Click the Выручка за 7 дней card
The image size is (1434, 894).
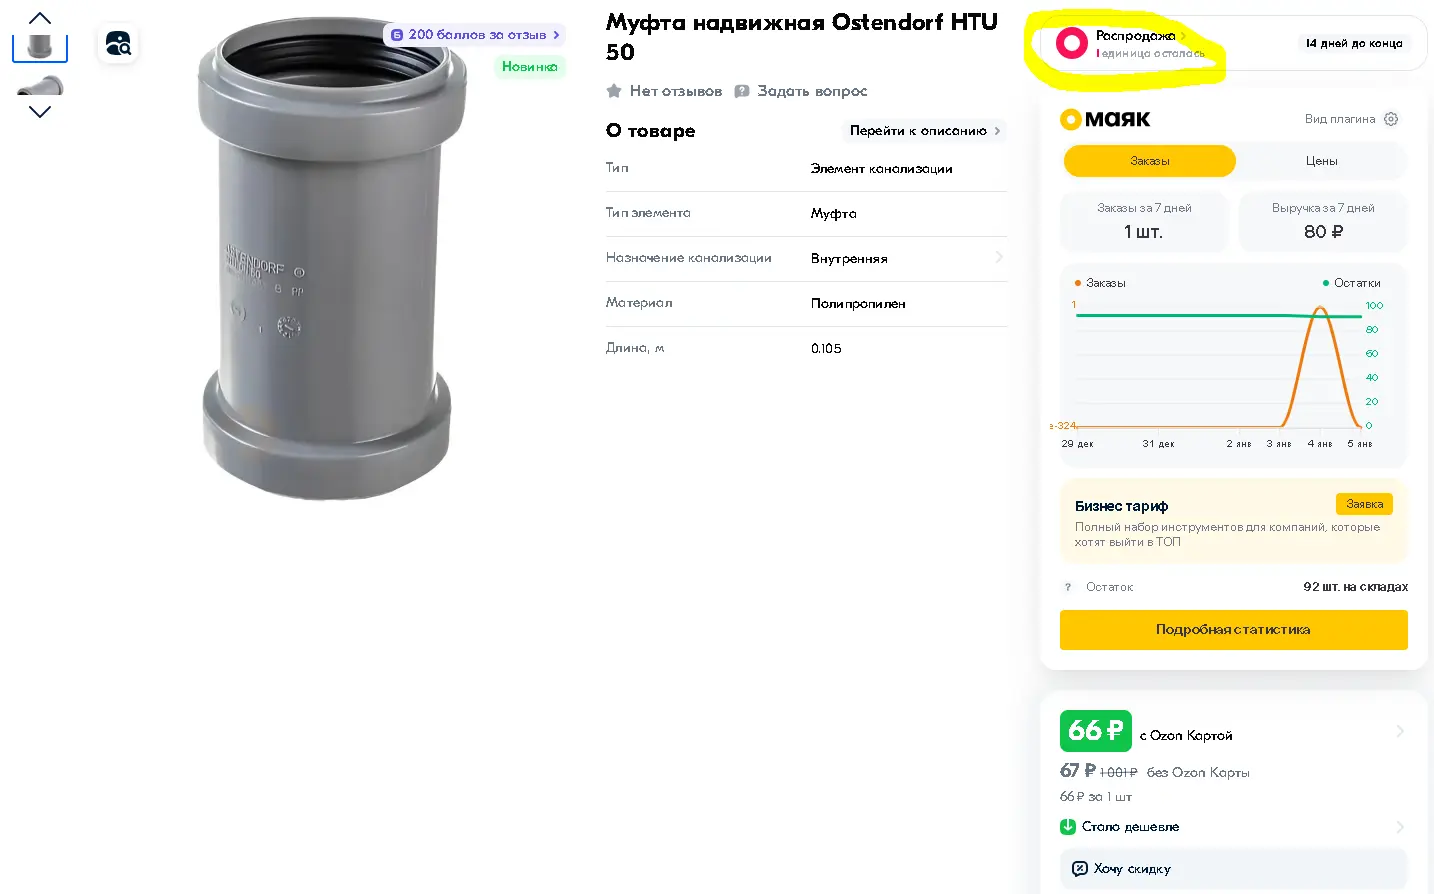(x=1323, y=221)
